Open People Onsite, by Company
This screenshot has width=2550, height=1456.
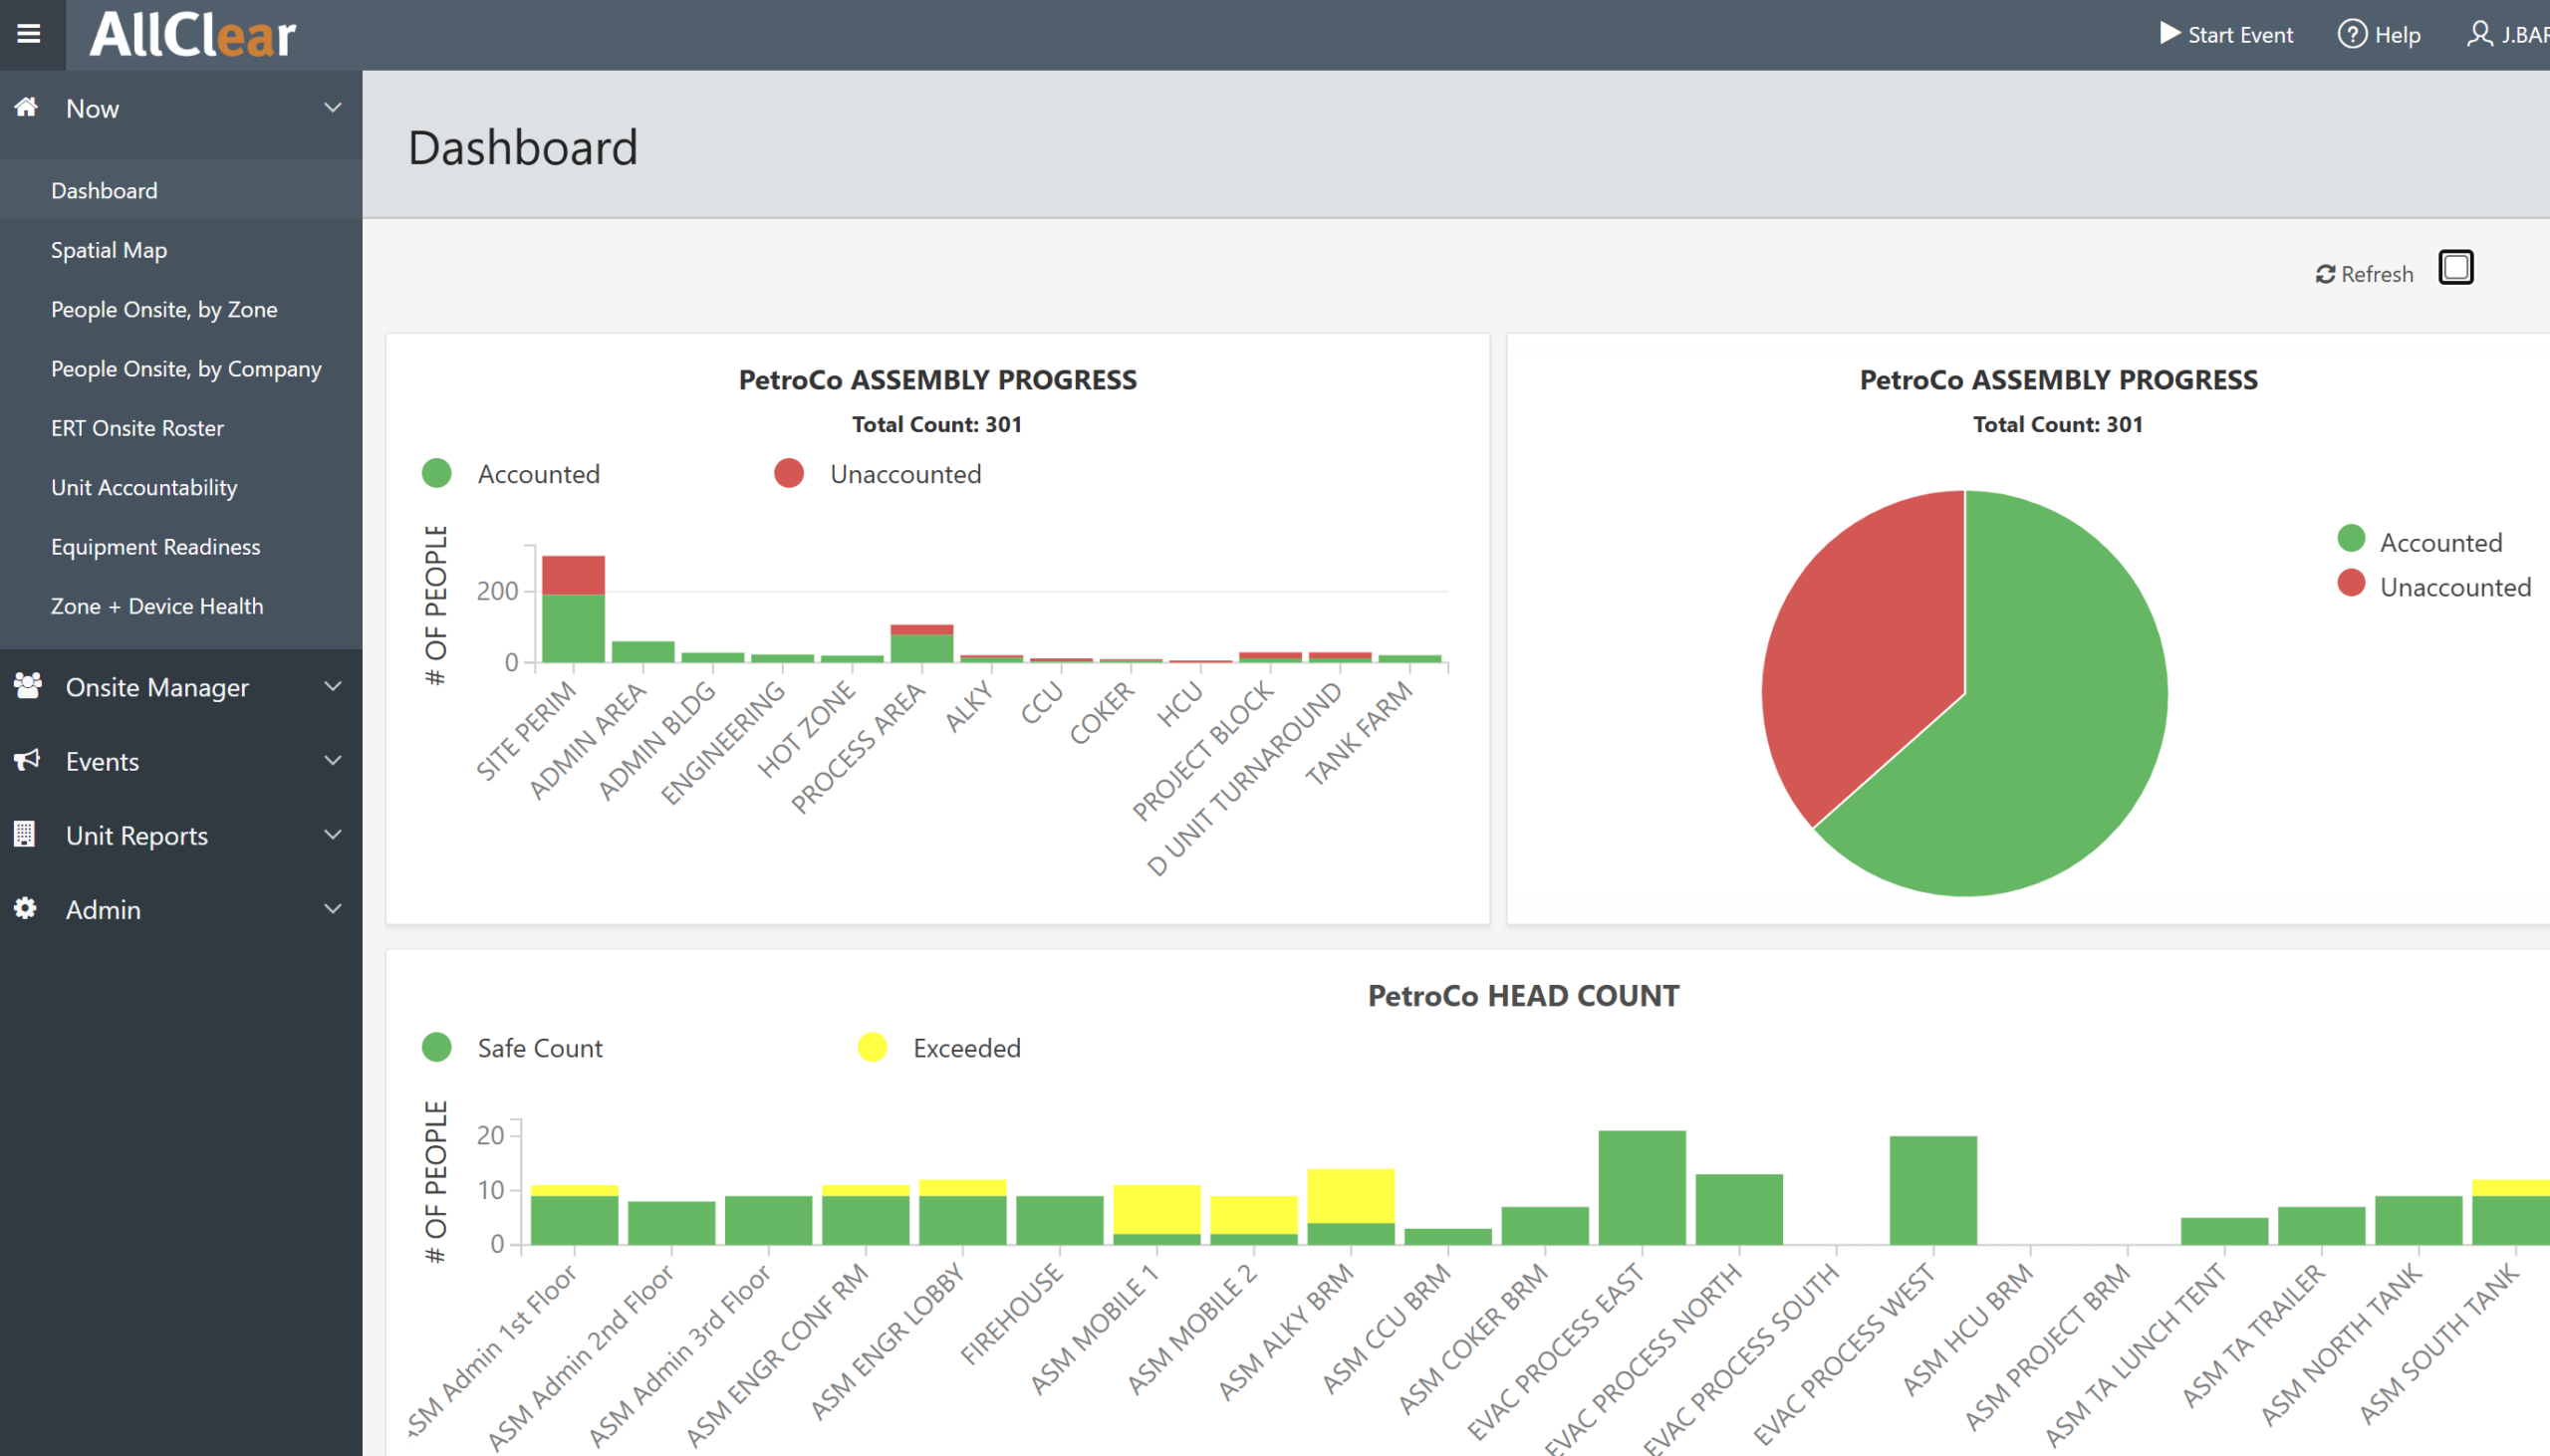pos(181,368)
